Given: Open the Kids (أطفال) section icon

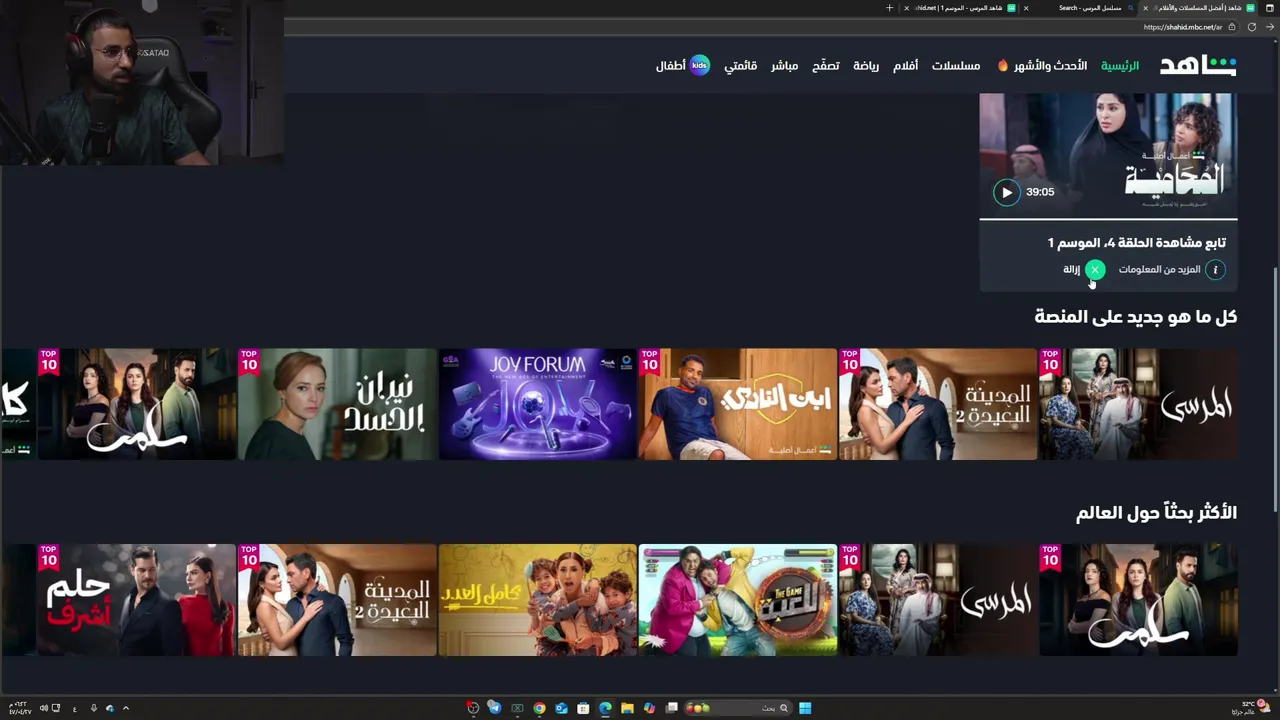Looking at the screenshot, I should click(x=699, y=66).
